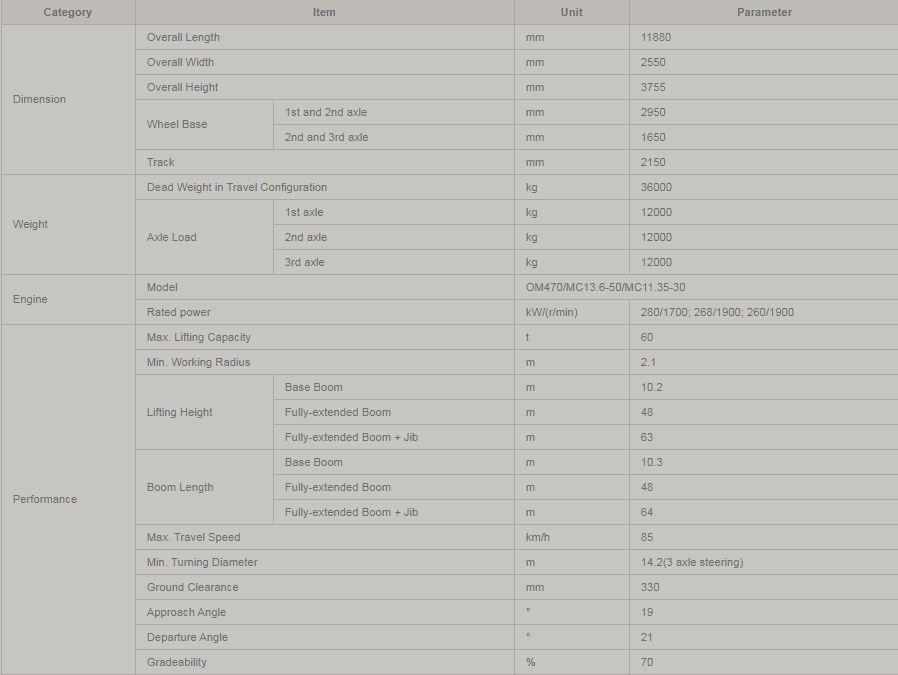Click the Item column header
898x675 pixels.
[x=324, y=12]
